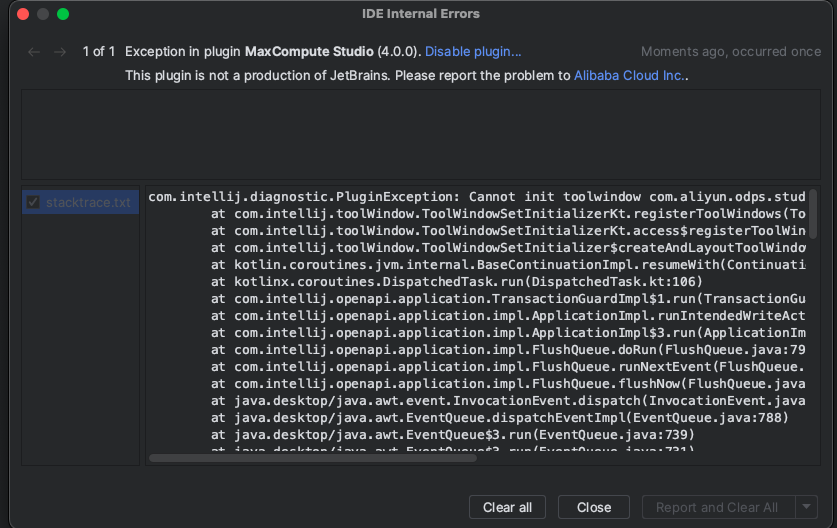Click the FlushQueue.doRun stacktrace line
This screenshot has width=837, height=528.
[x=508, y=350]
